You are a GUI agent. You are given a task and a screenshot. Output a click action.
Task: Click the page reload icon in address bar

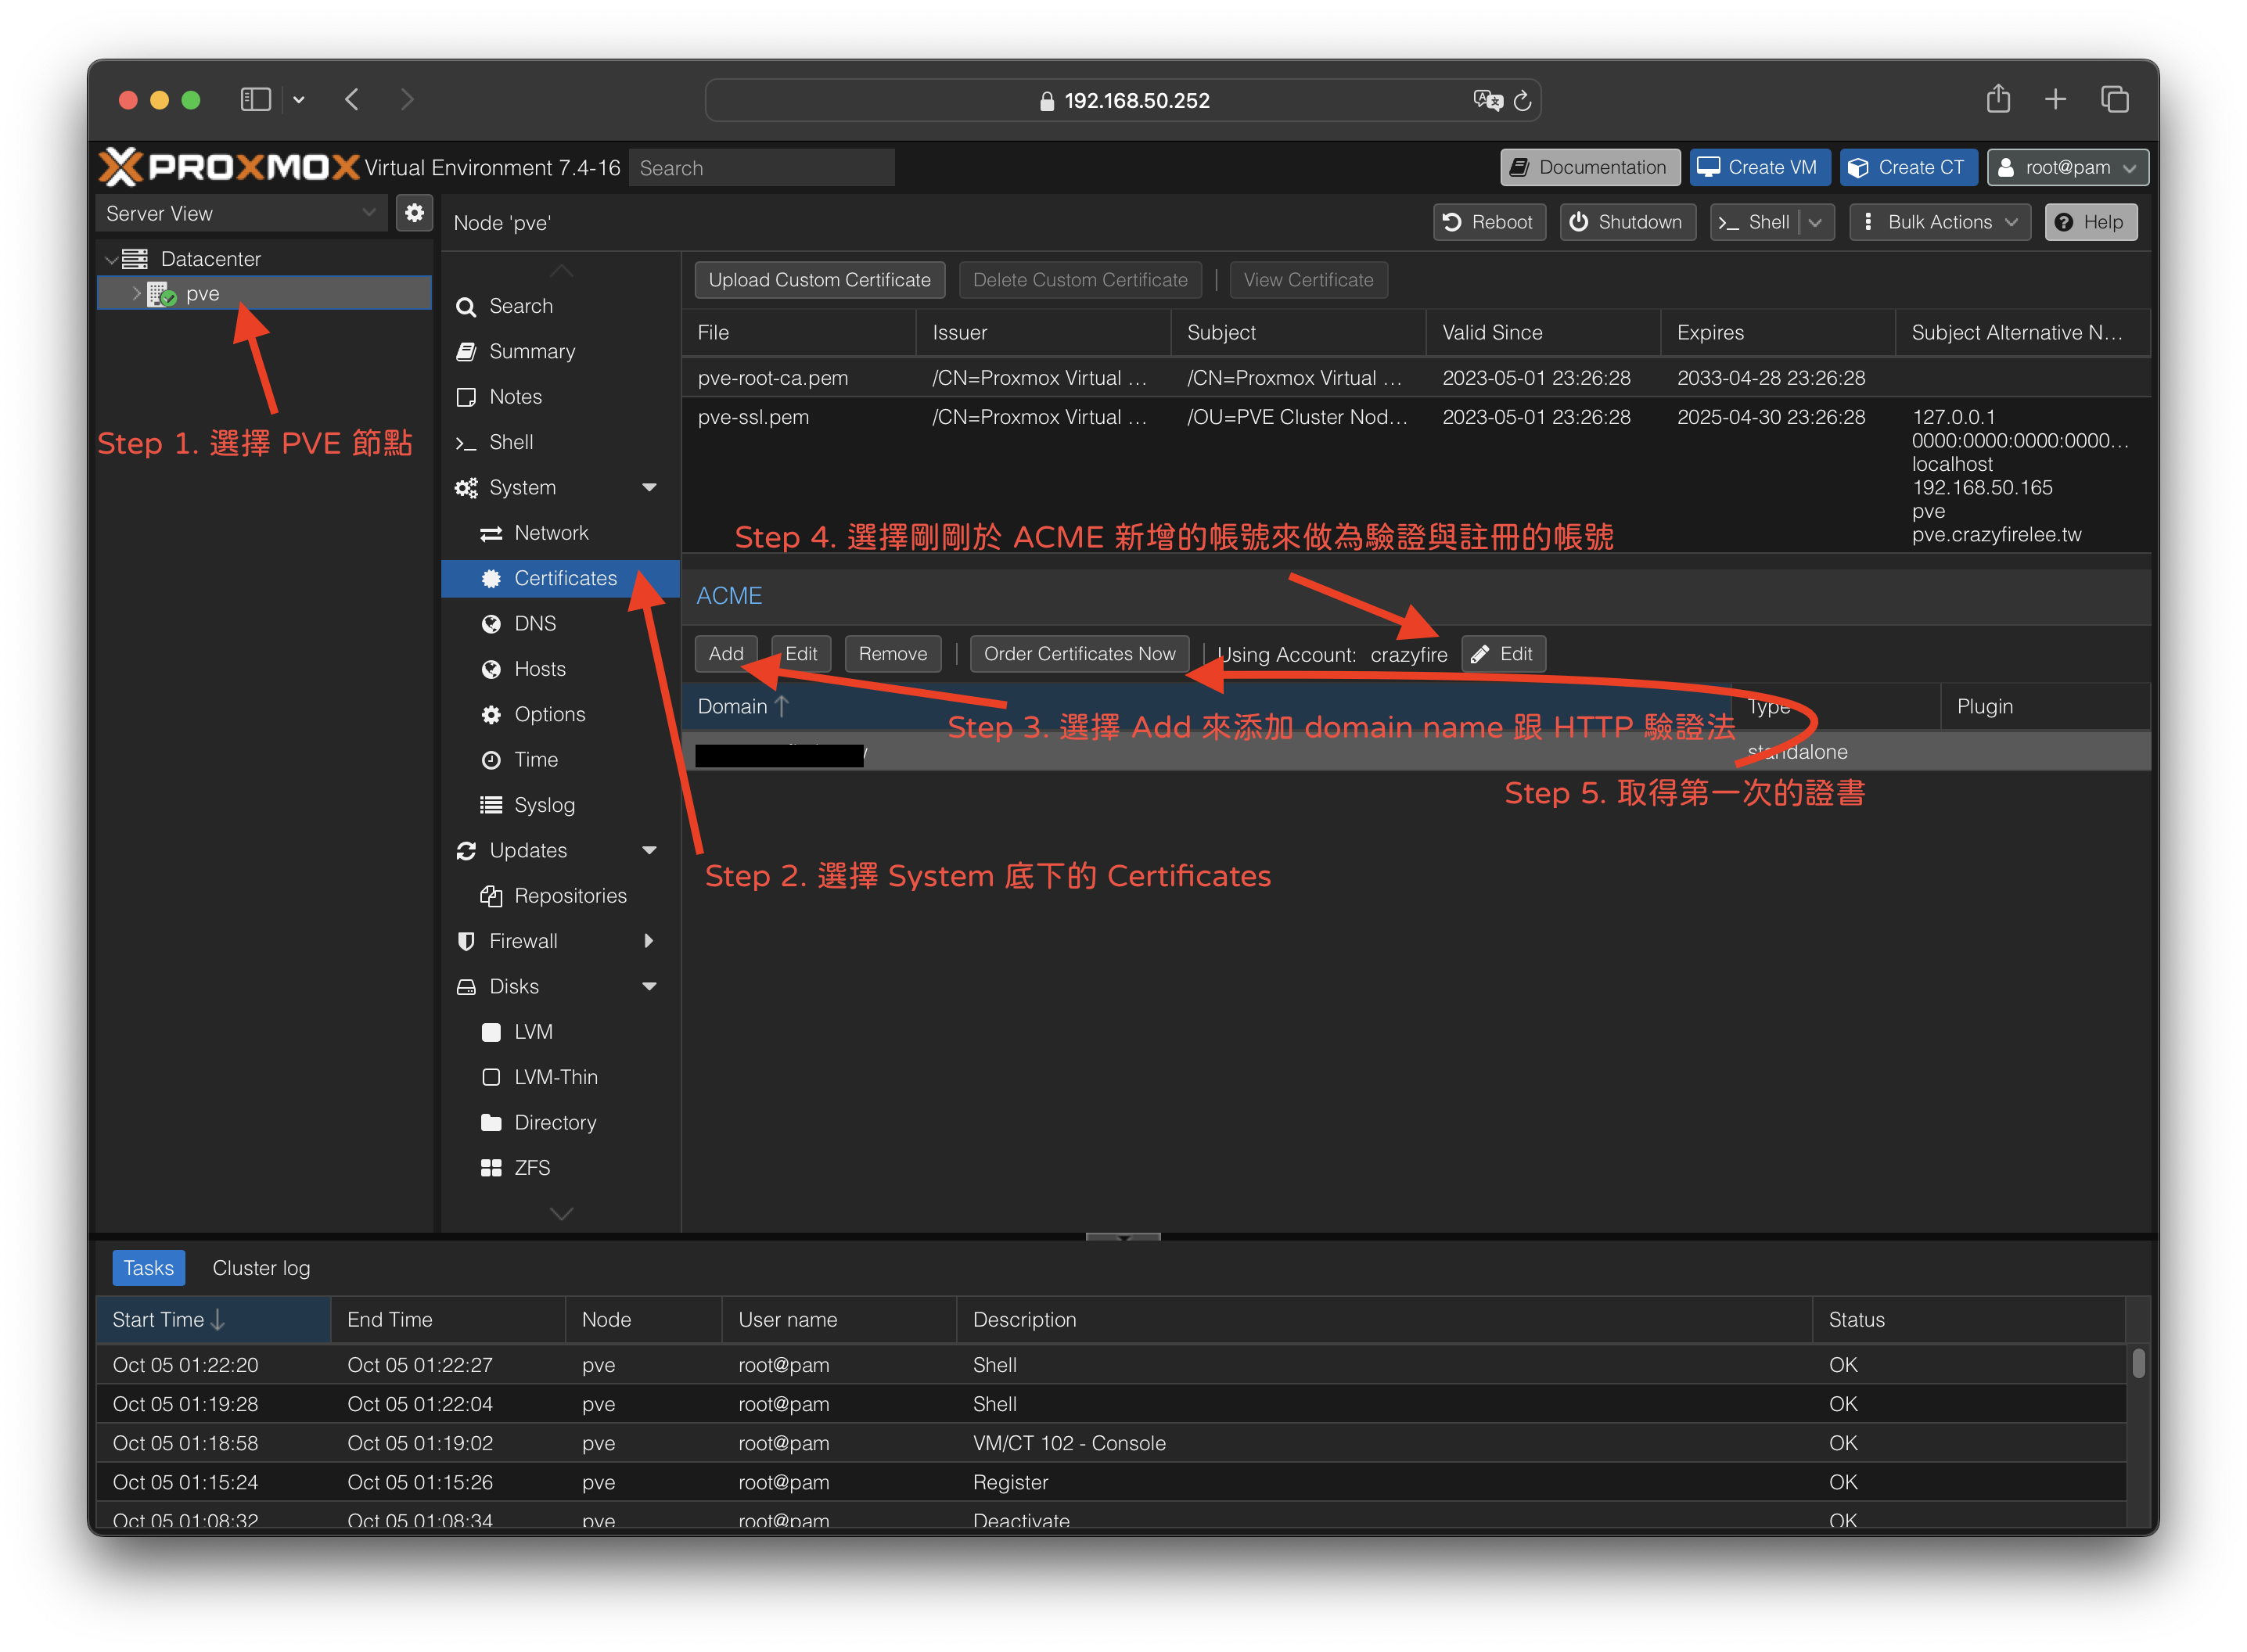point(1522,101)
